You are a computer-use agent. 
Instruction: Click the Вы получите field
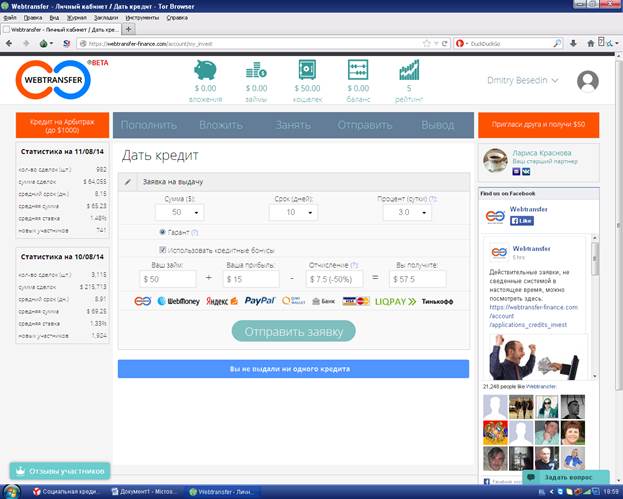418,279
